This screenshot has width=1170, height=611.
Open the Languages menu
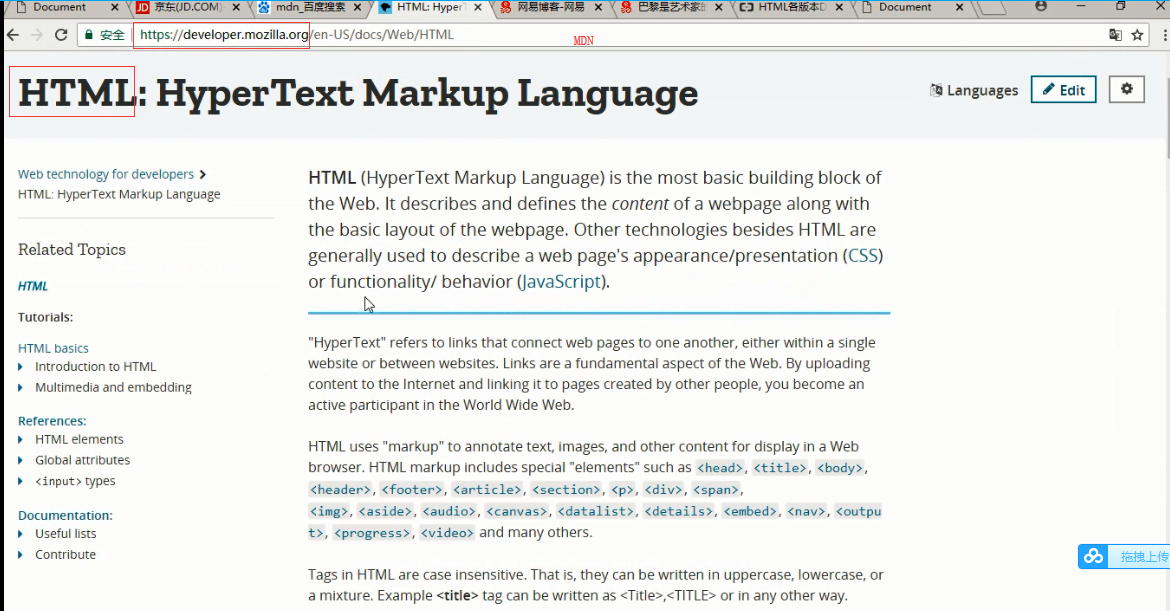[974, 90]
